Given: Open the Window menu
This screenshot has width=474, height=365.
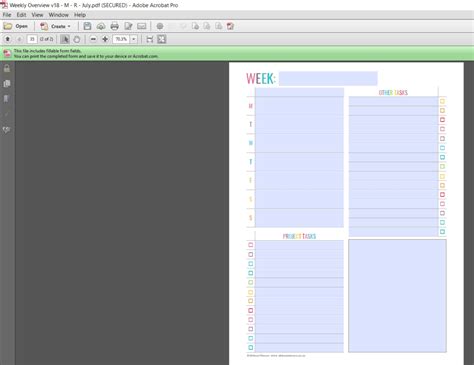Looking at the screenshot, I should pyautogui.click(x=59, y=15).
